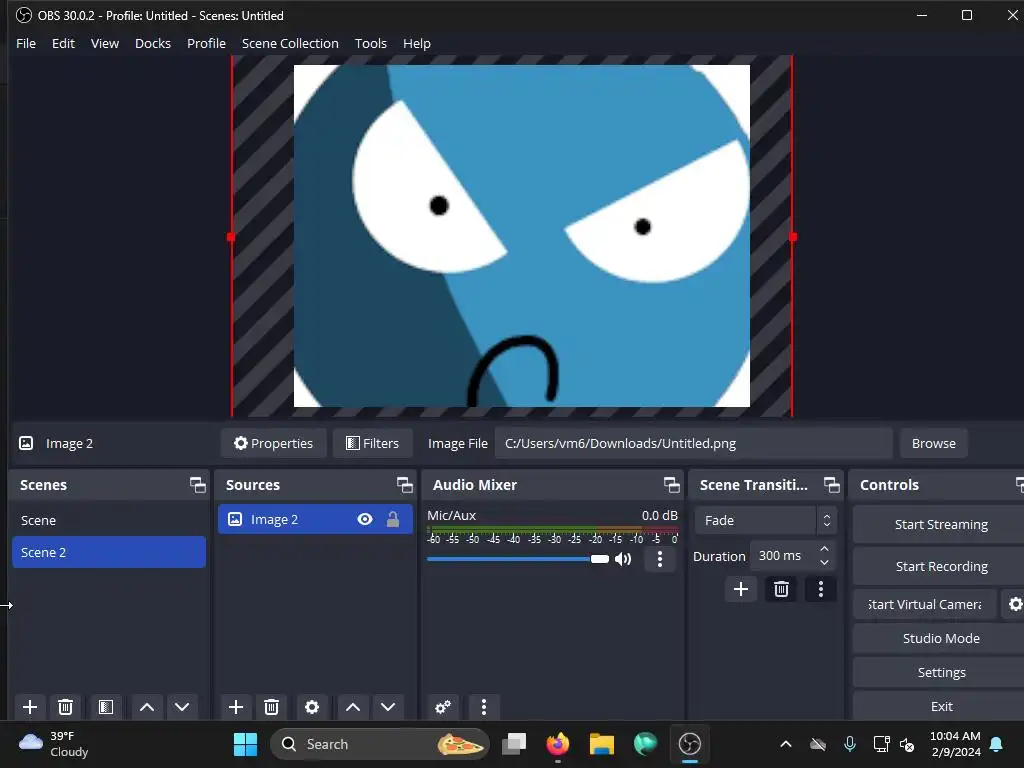This screenshot has width=1024, height=768.
Task: Open advanced audio properties gears icon
Action: [443, 707]
